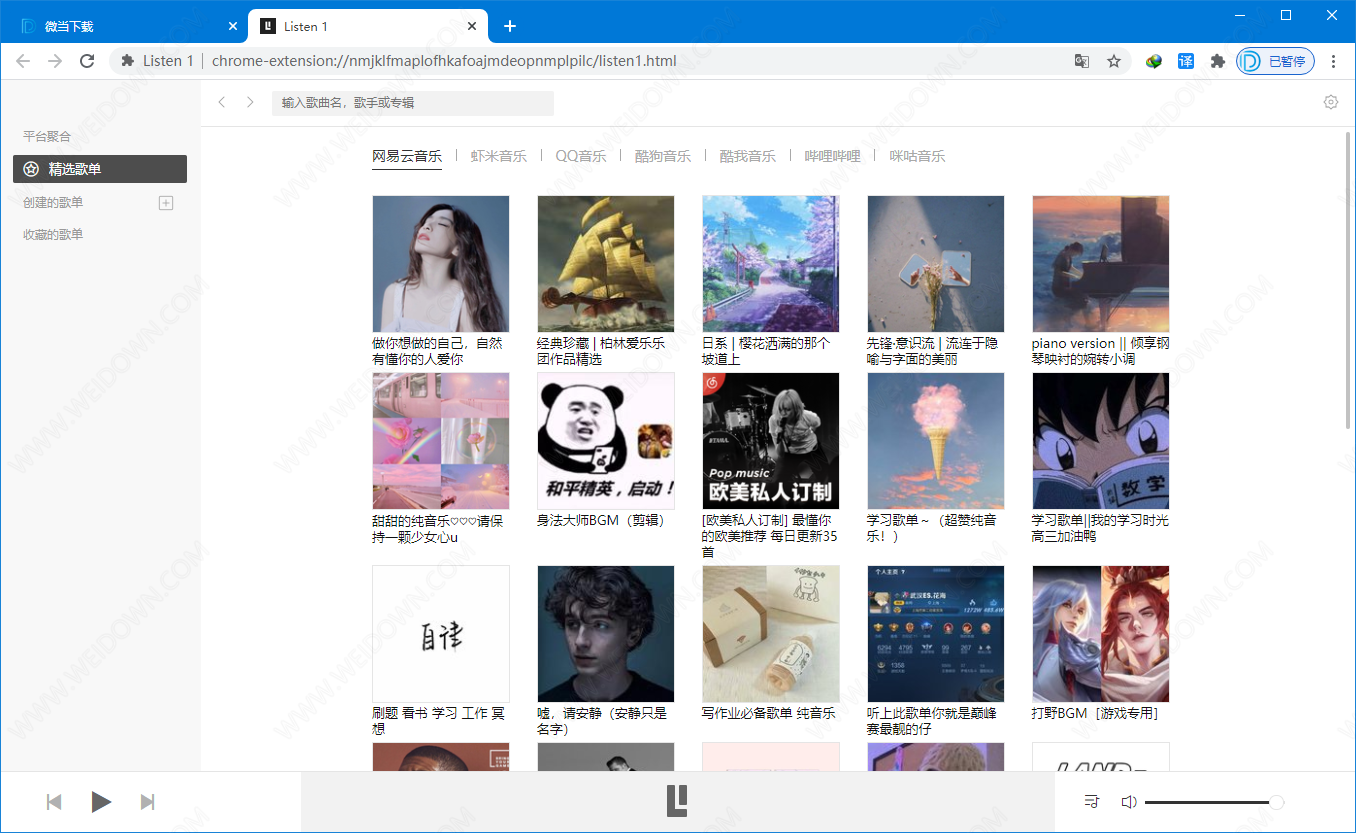Viewport: 1356px width, 833px height.
Task: Open the 先锋·意识流 playlist cover
Action: click(936, 264)
